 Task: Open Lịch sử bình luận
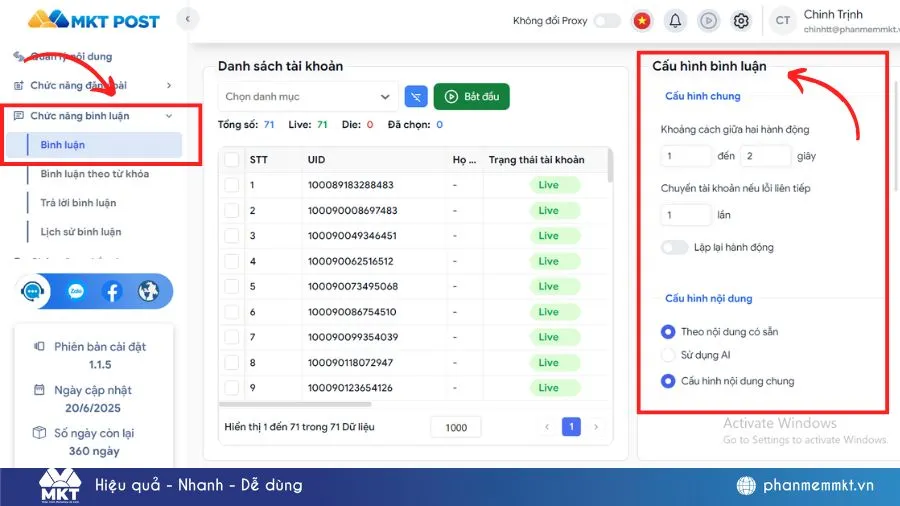pyautogui.click(x=81, y=232)
